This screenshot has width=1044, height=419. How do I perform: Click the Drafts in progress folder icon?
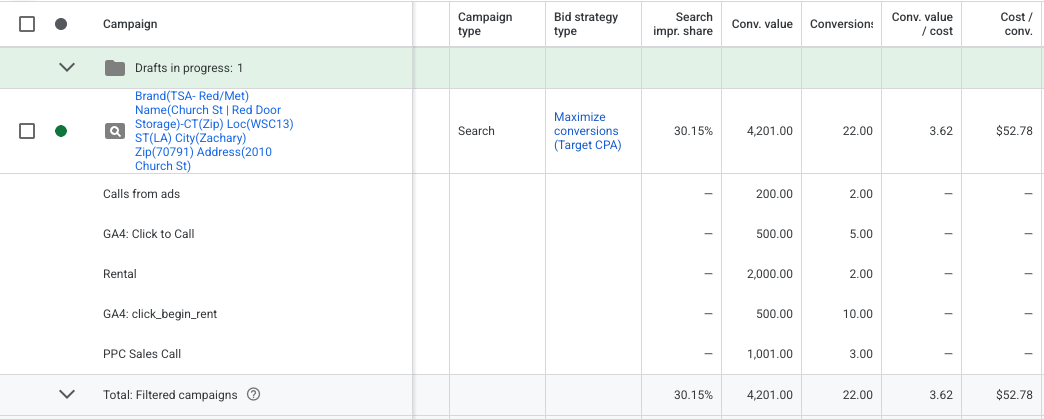tap(115, 68)
